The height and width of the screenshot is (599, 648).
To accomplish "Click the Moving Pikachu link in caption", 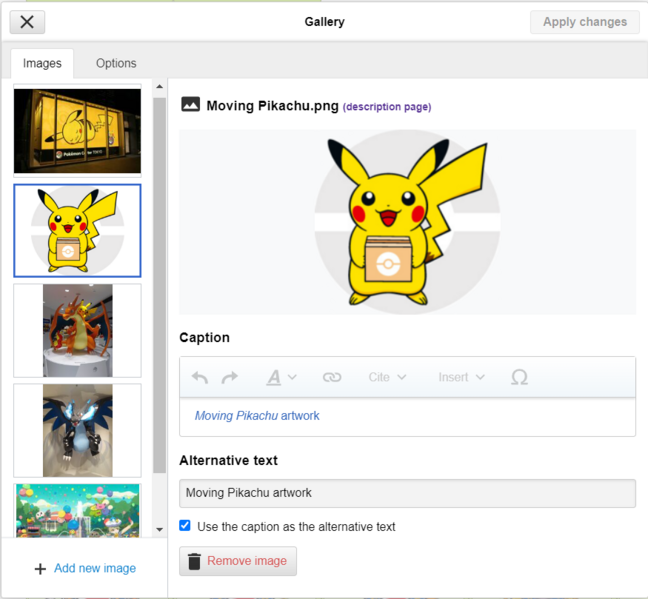I will [257, 415].
